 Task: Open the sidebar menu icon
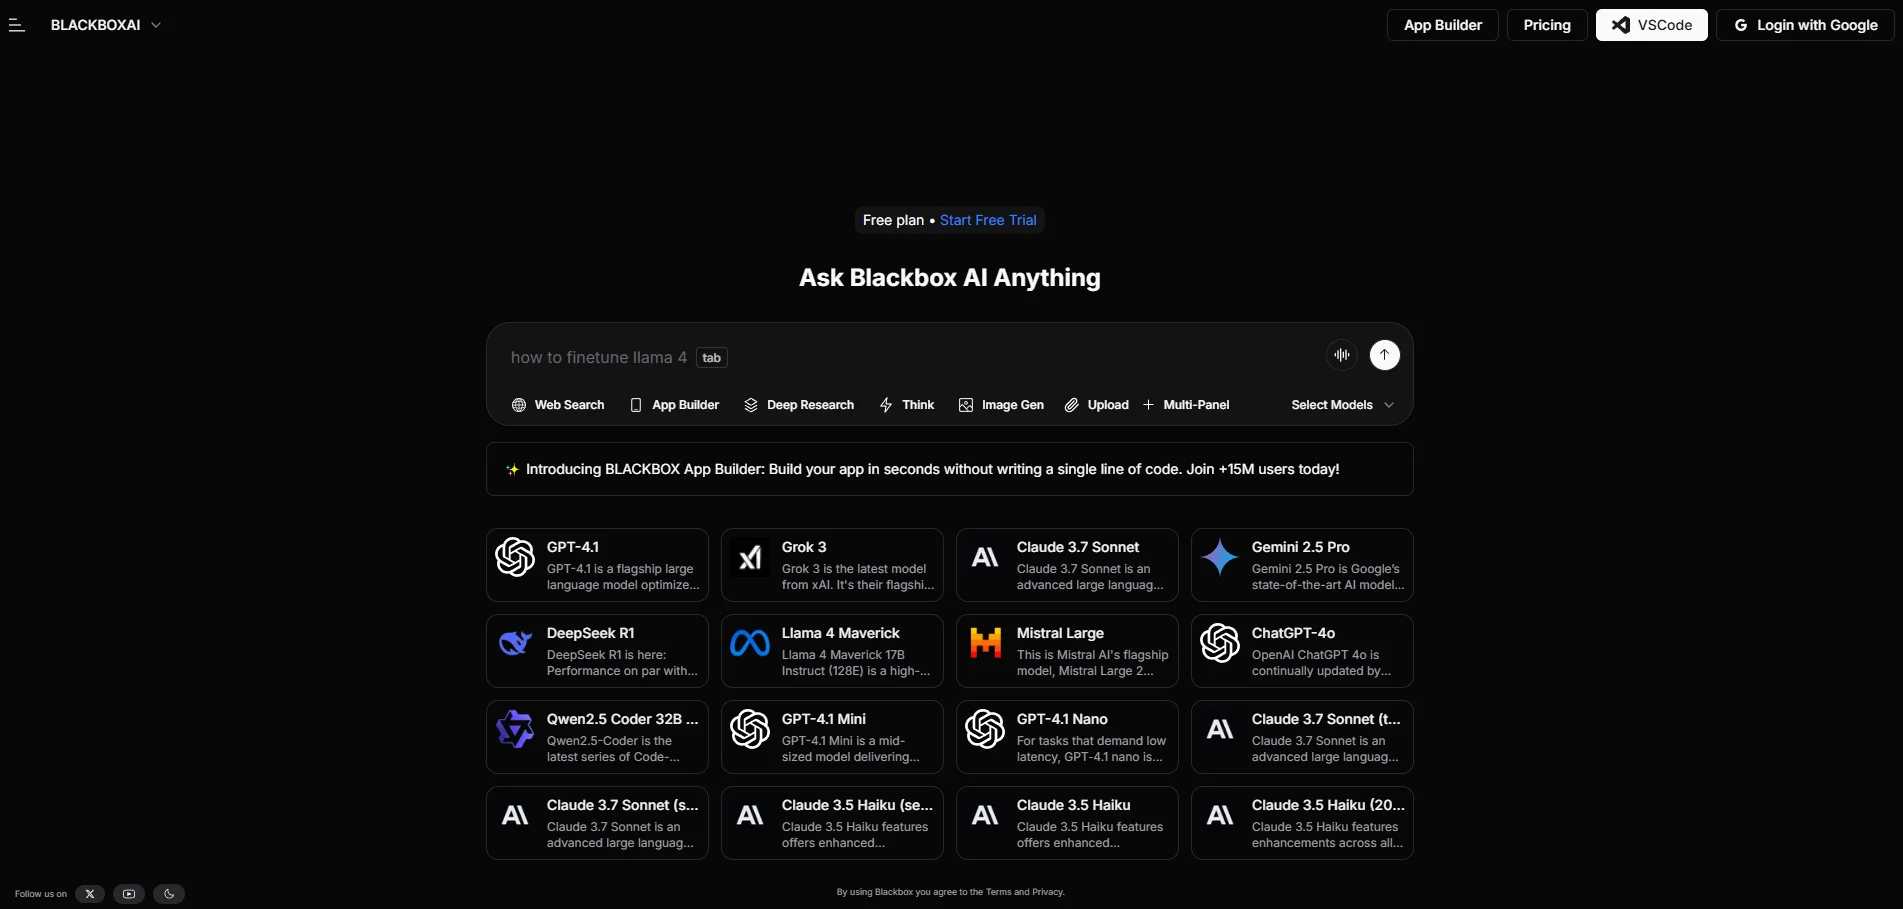16,25
